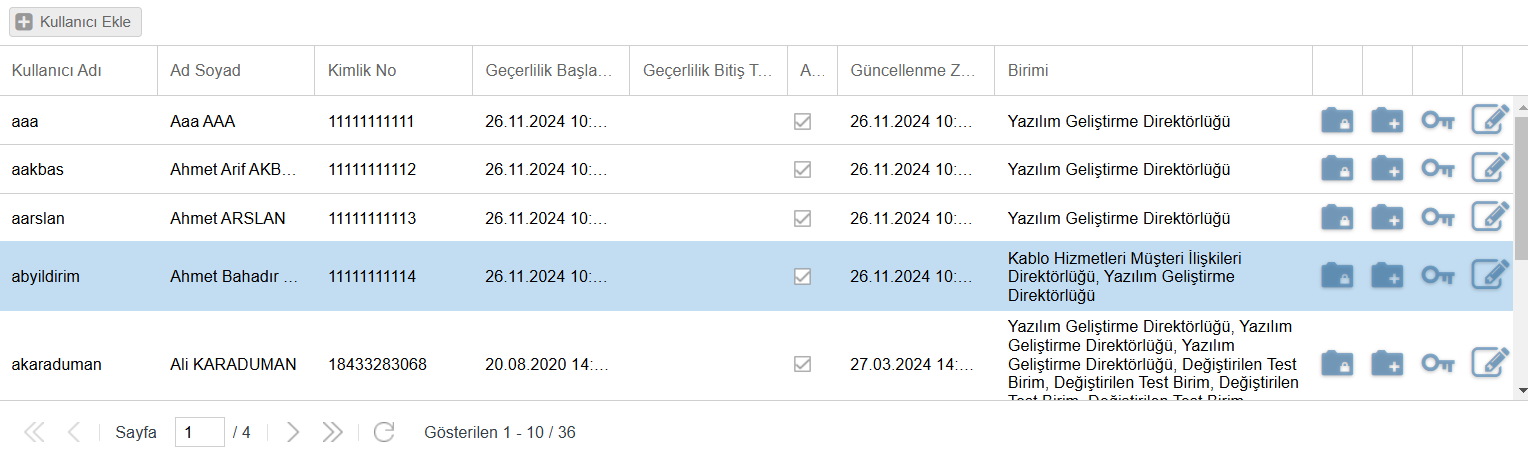Image resolution: width=1528 pixels, height=462 pixels.
Task: Click folder-plus icon for abyildirim row
Action: click(1387, 276)
